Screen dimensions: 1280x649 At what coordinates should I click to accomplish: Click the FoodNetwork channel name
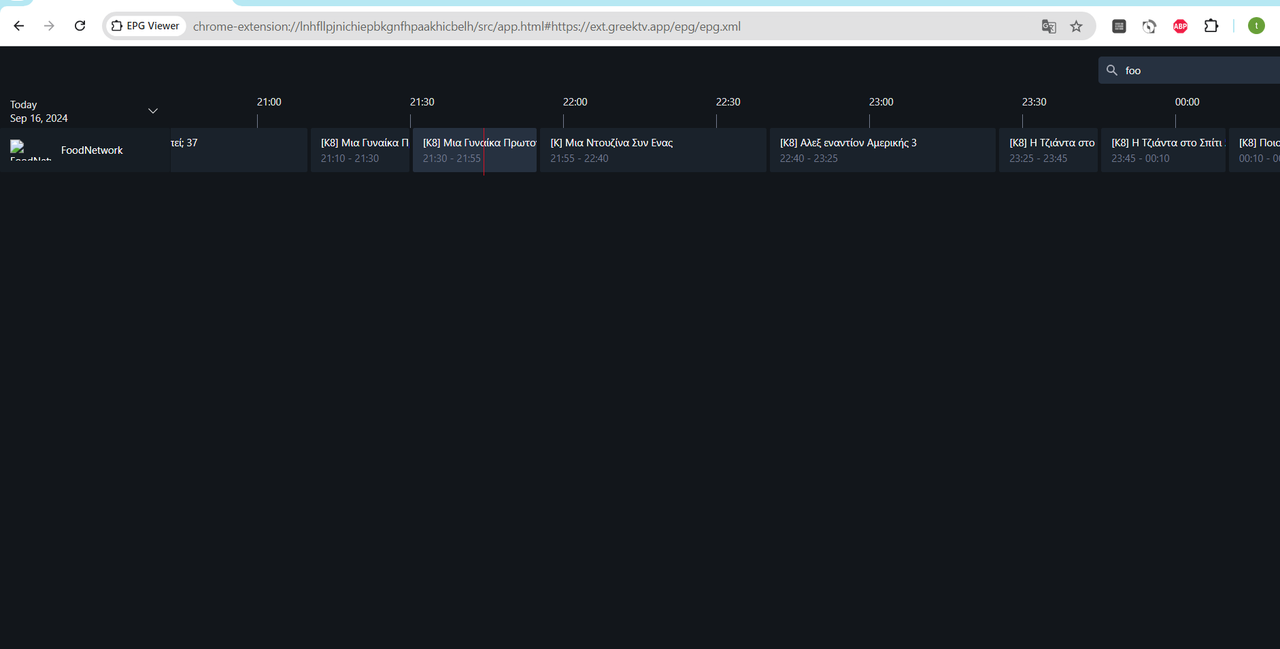point(92,150)
